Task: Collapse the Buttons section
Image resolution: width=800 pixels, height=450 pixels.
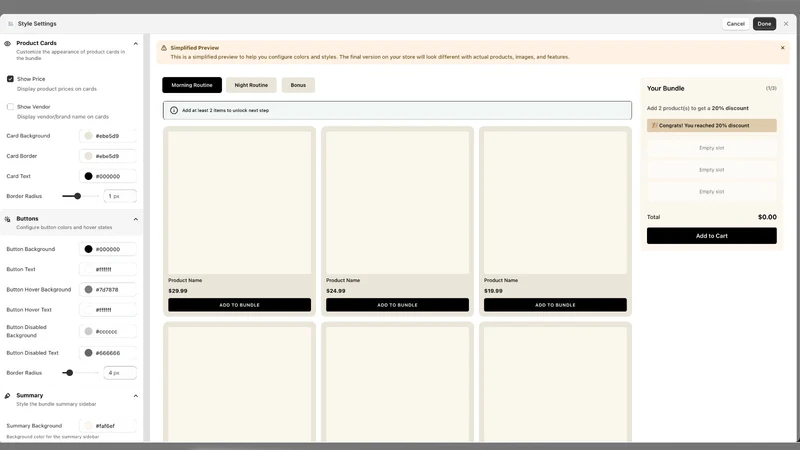Action: click(136, 219)
